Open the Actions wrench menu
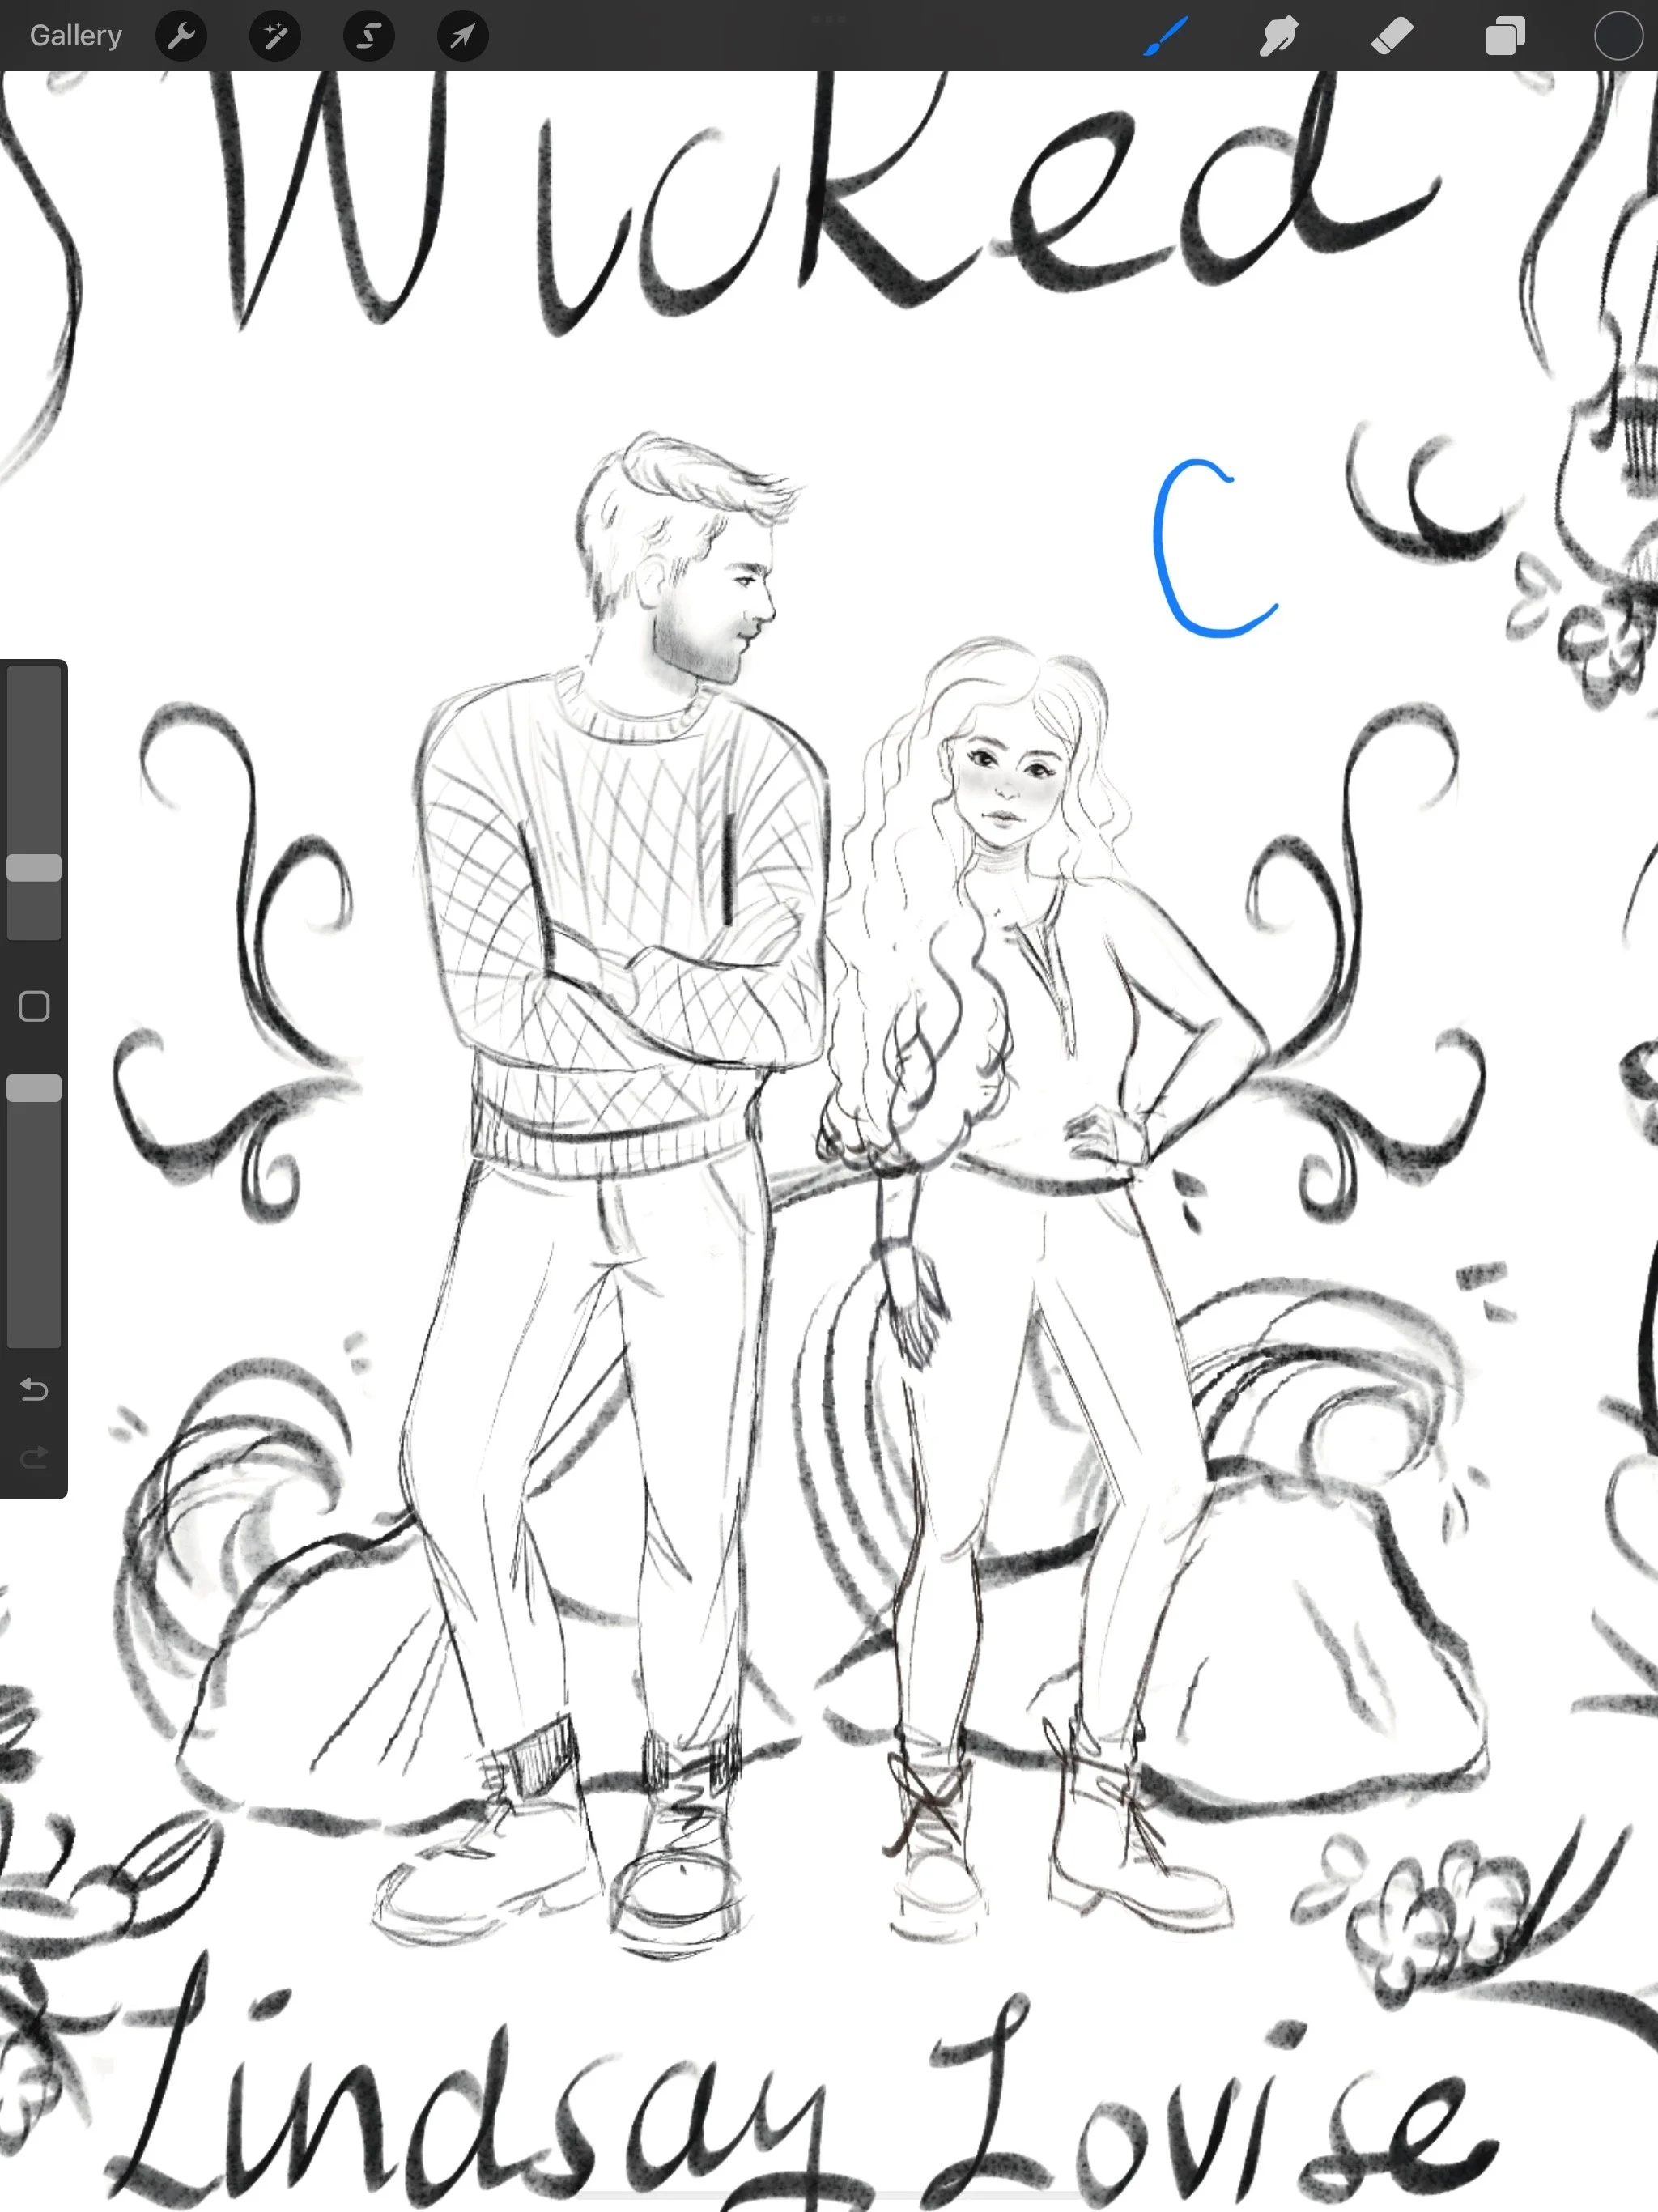The image size is (1658, 2212). (181, 36)
